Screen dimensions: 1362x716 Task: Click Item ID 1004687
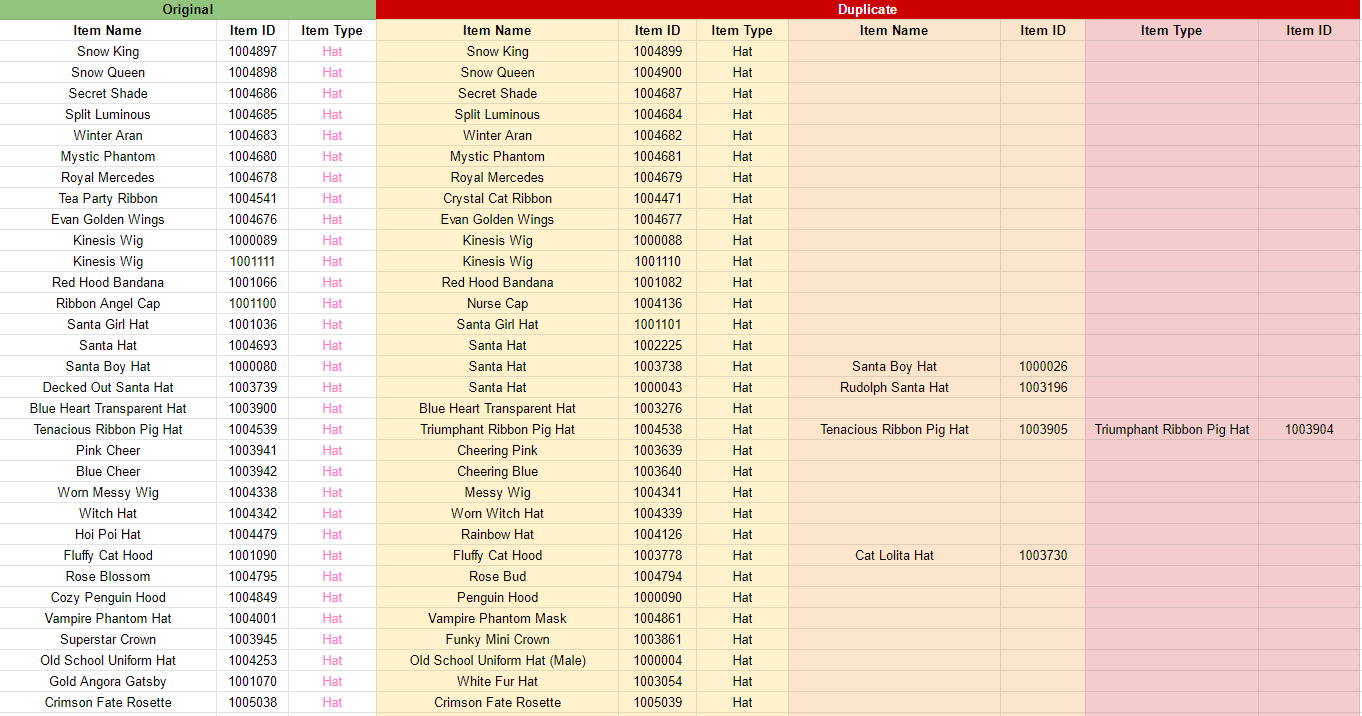[657, 93]
